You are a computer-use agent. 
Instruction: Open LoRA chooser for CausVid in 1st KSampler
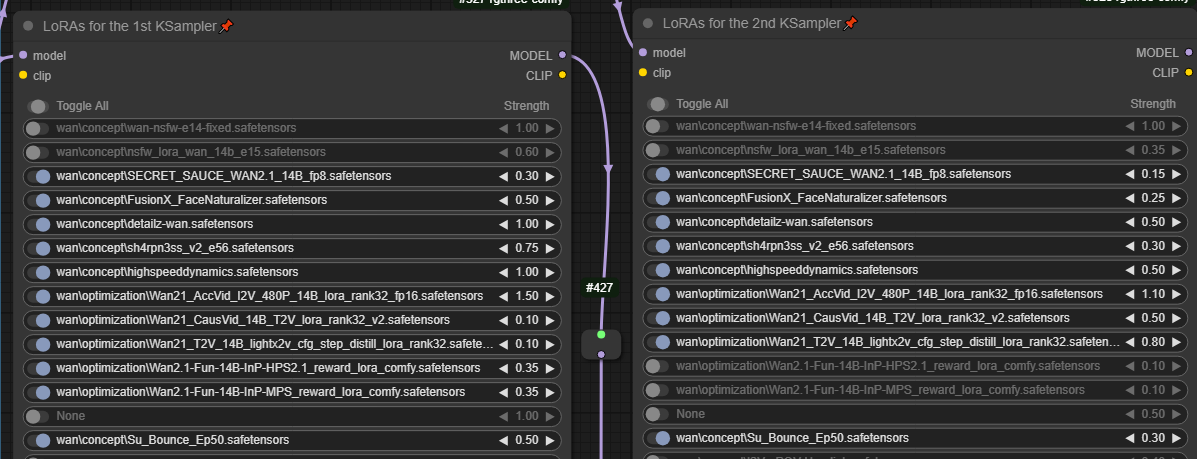(x=253, y=320)
